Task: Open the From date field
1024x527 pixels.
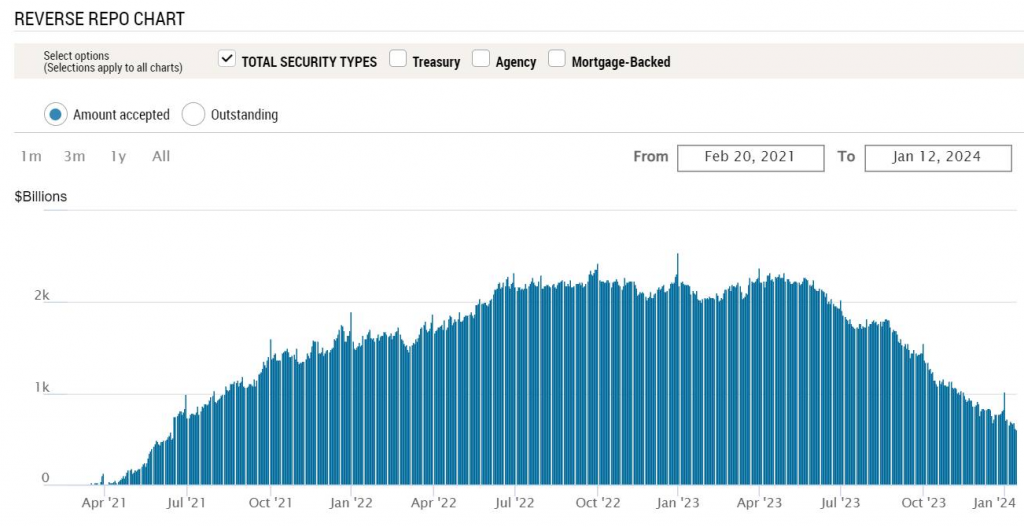Action: pos(750,157)
